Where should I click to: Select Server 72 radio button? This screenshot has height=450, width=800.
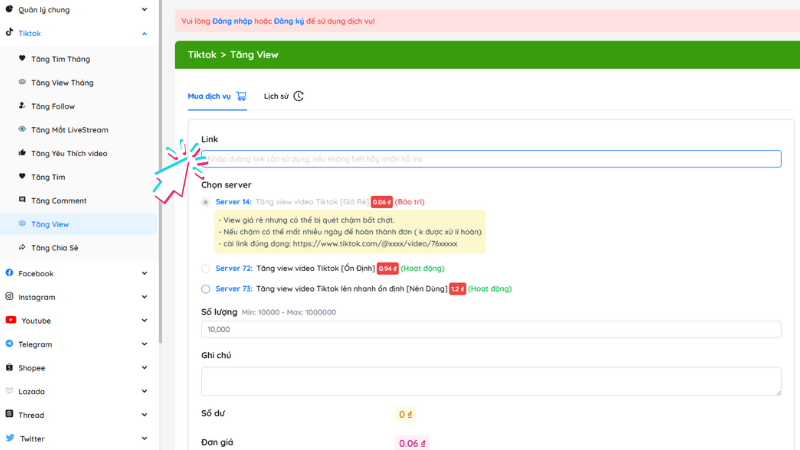[206, 268]
